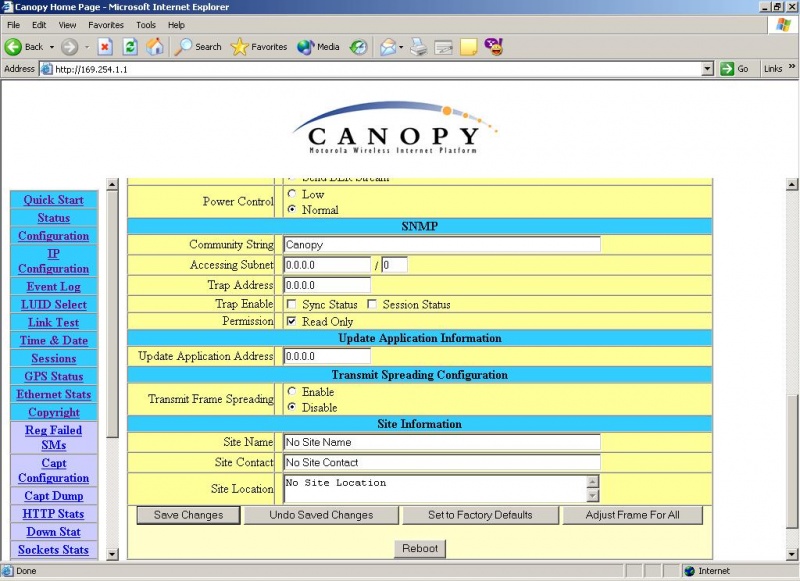Expand the Address bar dropdown list
Viewport: 800px width, 581px height.
[x=706, y=68]
